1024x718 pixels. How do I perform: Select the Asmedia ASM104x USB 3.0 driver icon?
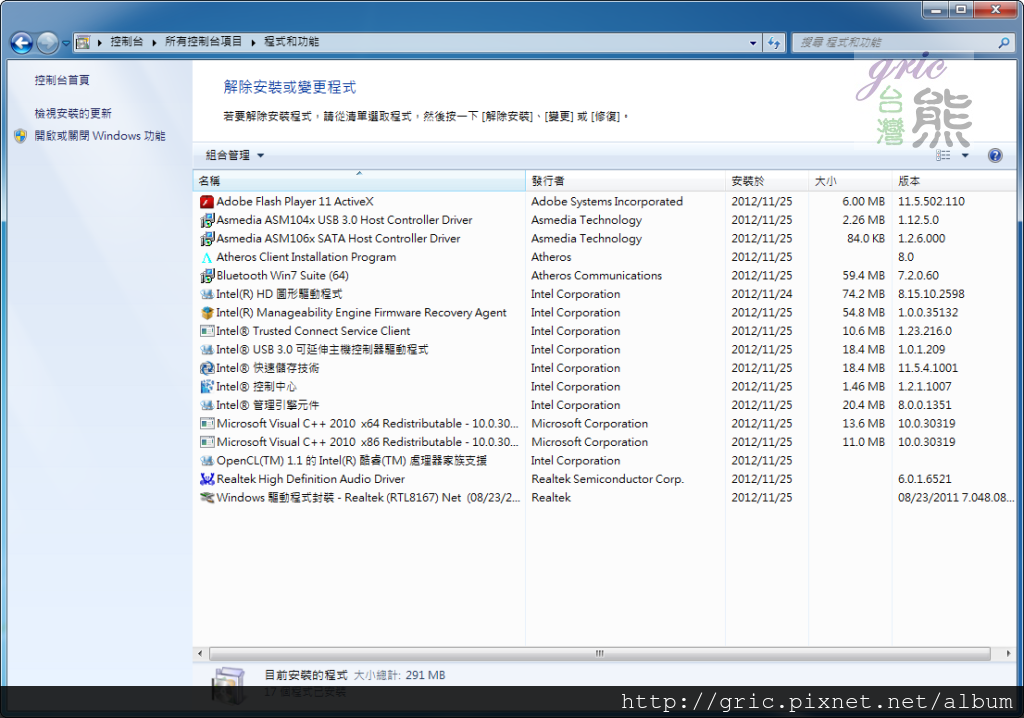coord(207,220)
